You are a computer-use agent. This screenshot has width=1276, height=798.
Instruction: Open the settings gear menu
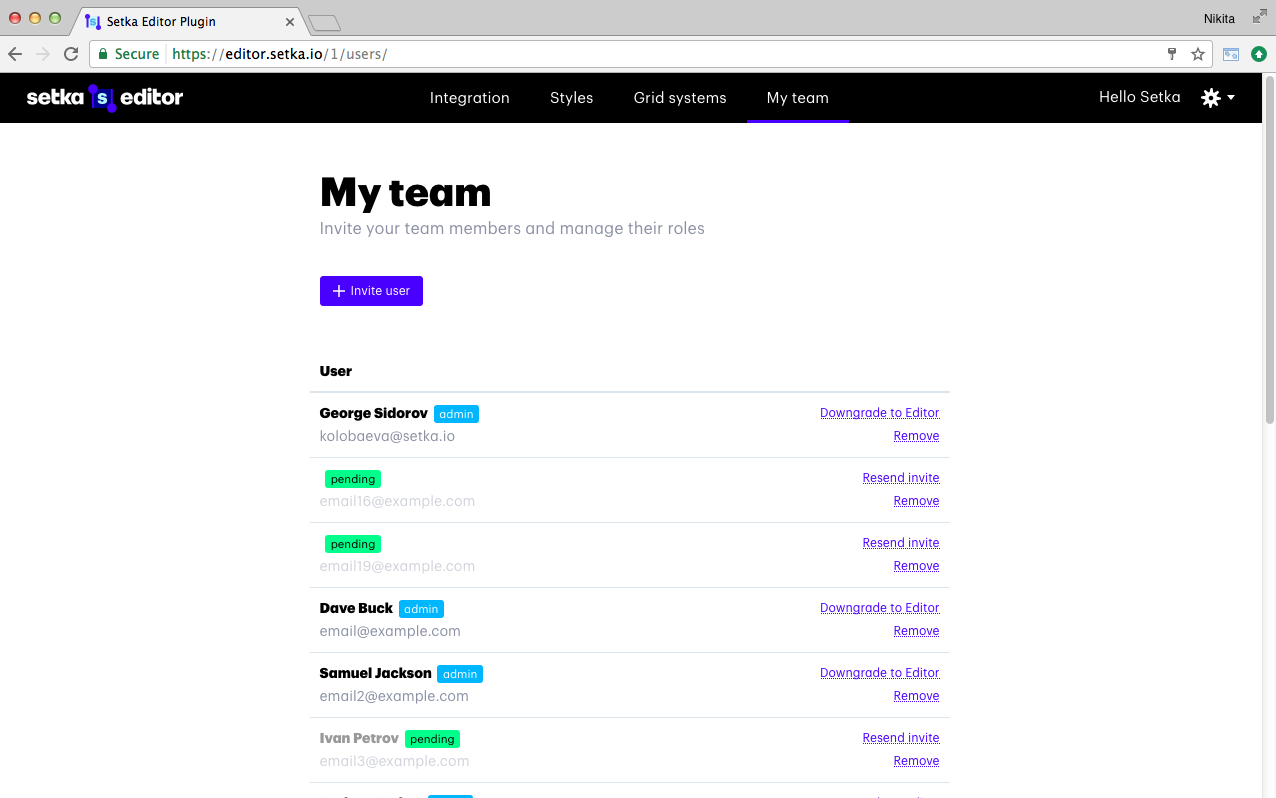1218,97
